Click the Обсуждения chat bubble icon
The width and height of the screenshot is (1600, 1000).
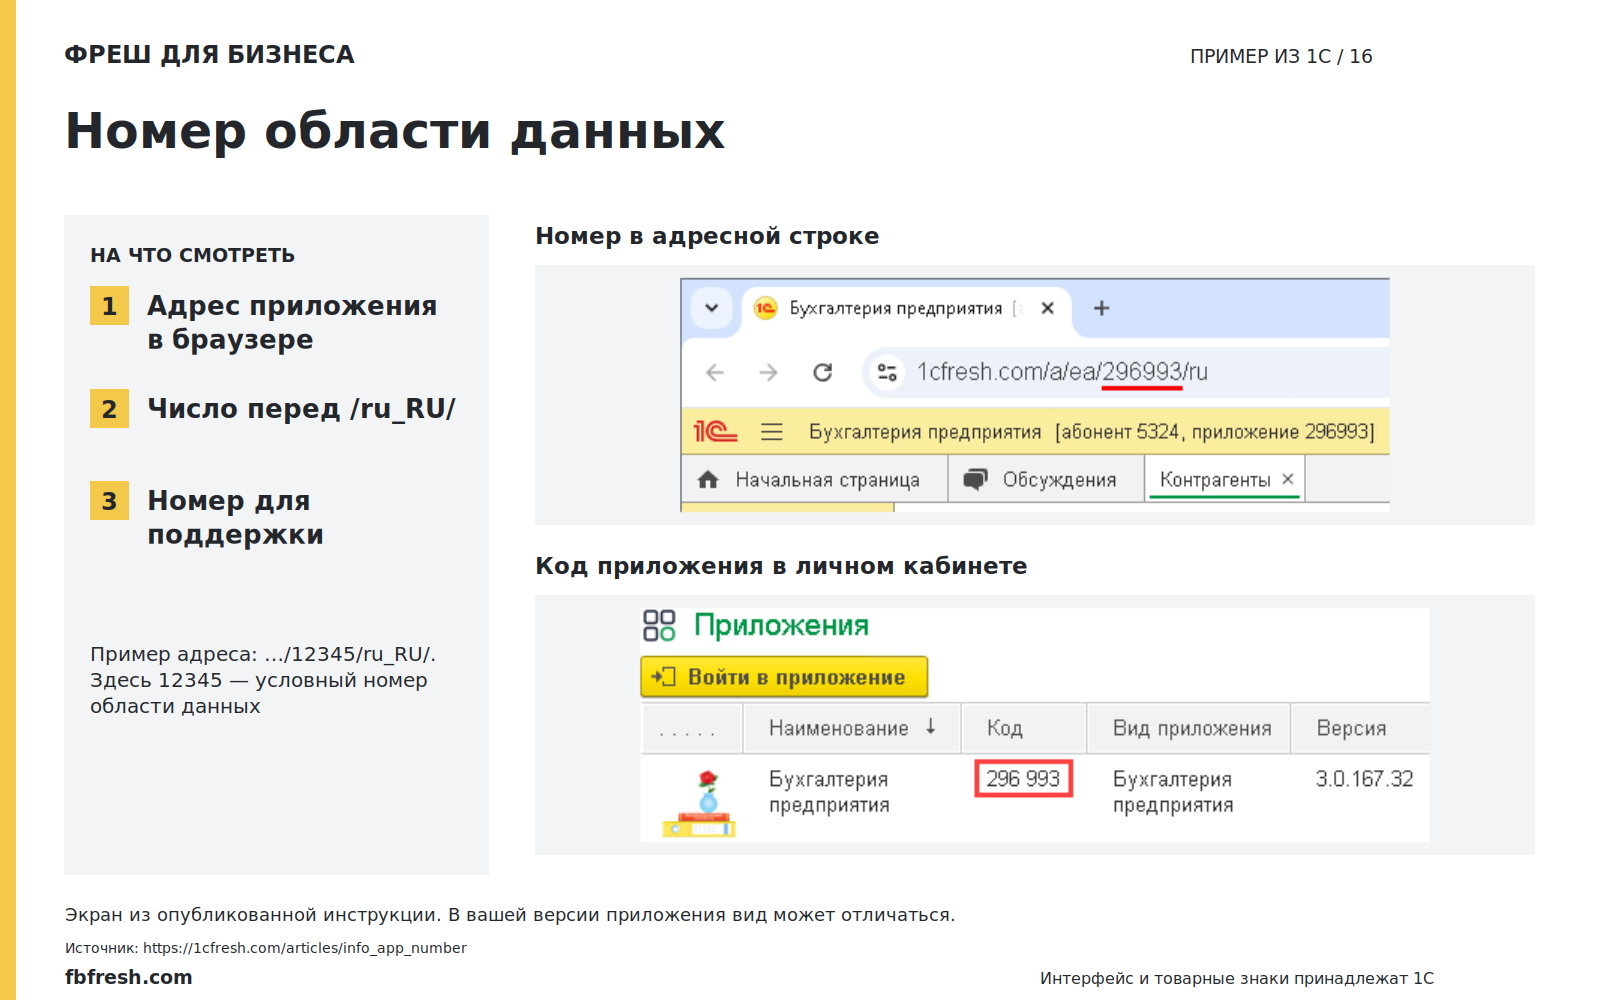tap(975, 479)
